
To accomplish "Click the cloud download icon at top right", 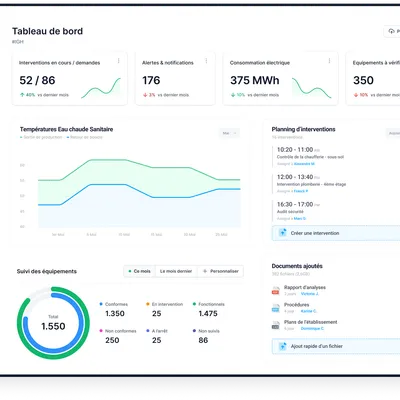I will pos(391,31).
